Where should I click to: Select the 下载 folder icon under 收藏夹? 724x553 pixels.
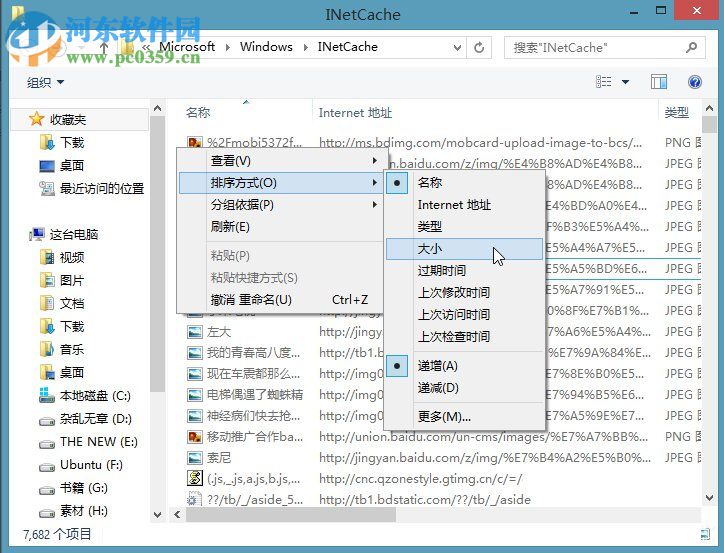47,143
